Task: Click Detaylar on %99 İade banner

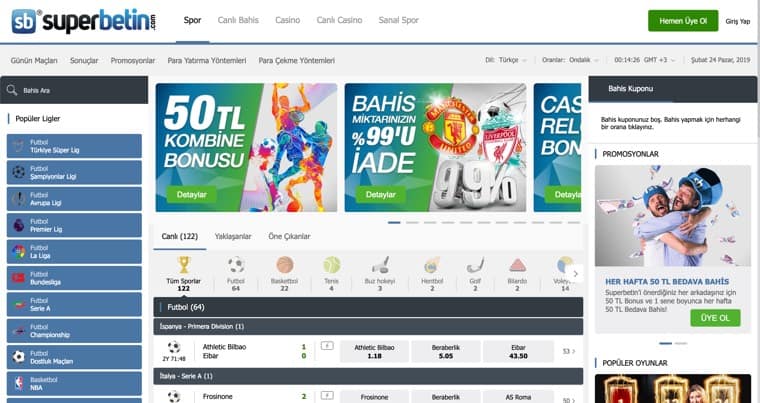Action: coord(380,194)
